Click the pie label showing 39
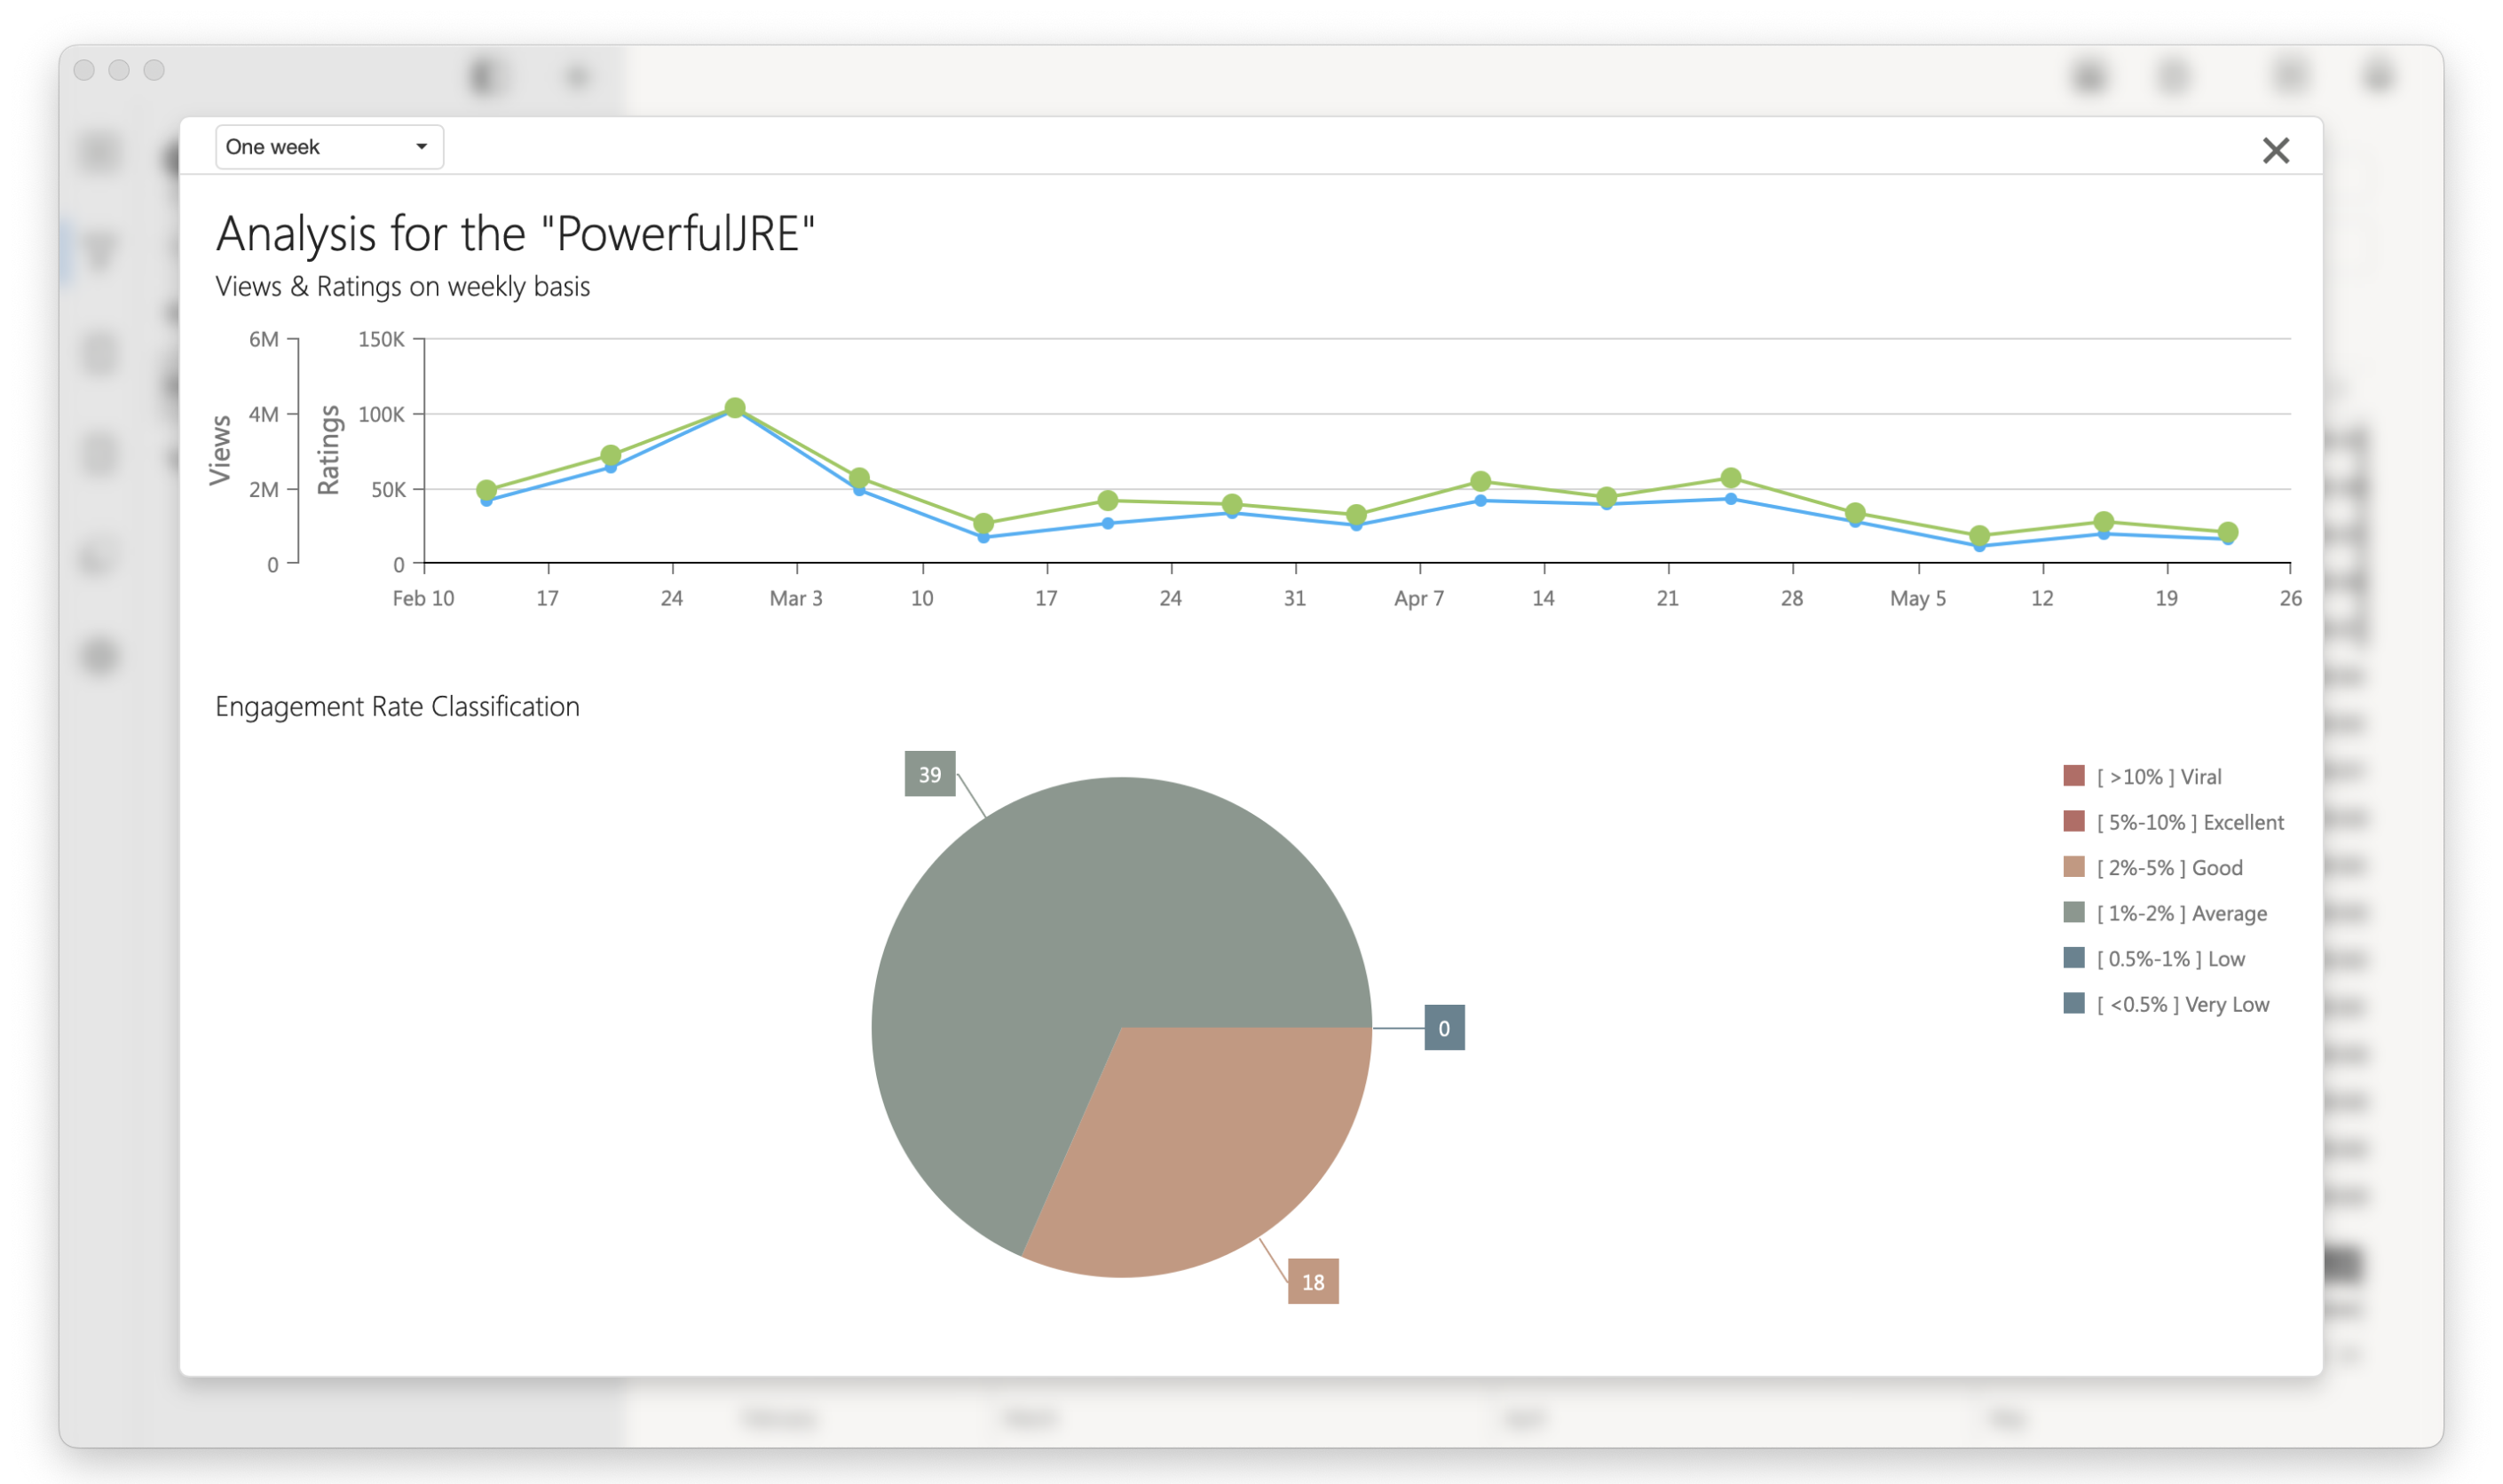The height and width of the screenshot is (1484, 2503). pos(929,774)
